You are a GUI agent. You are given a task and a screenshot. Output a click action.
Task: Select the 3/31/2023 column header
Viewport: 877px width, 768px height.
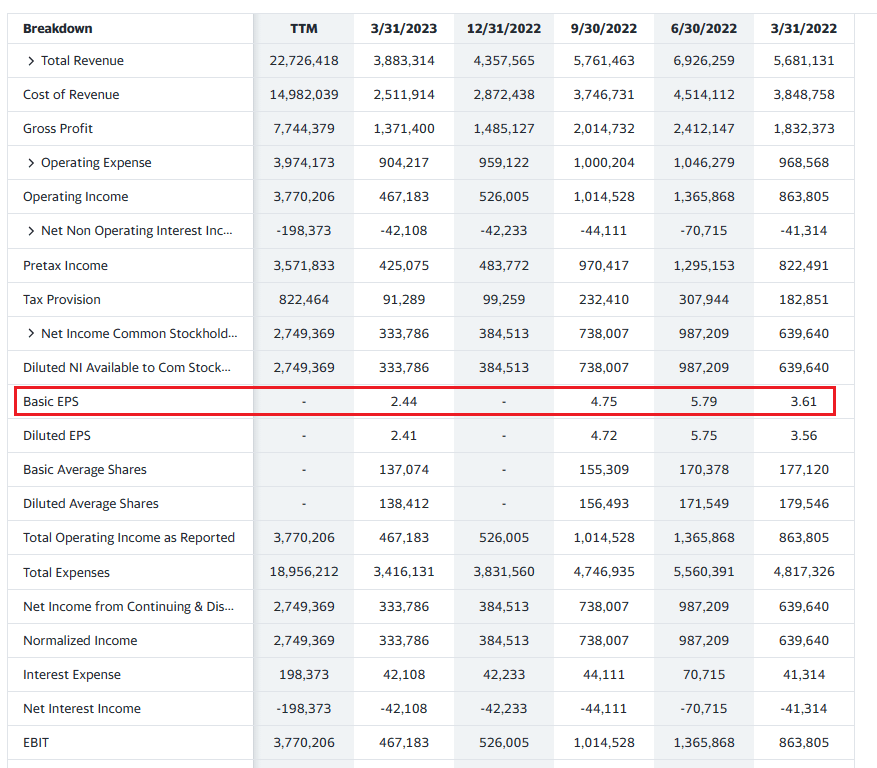pos(404,29)
